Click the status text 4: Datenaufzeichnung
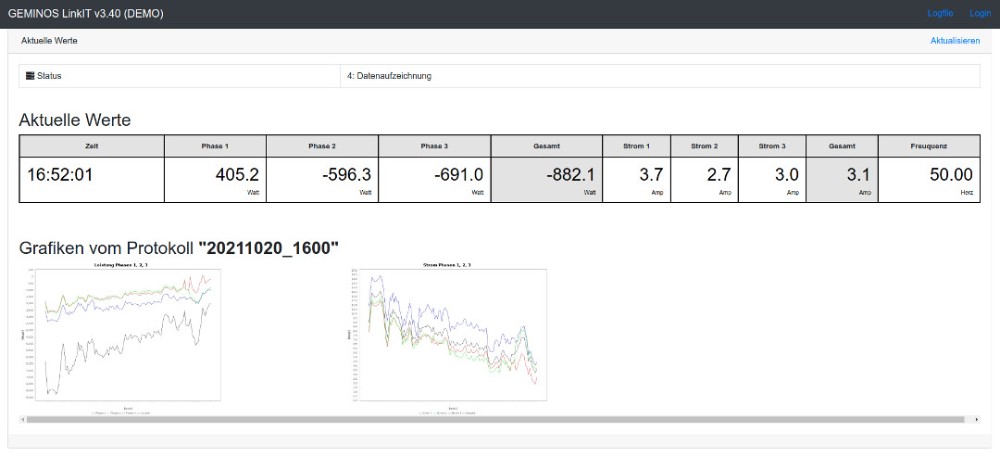1000x456 pixels. coord(389,76)
